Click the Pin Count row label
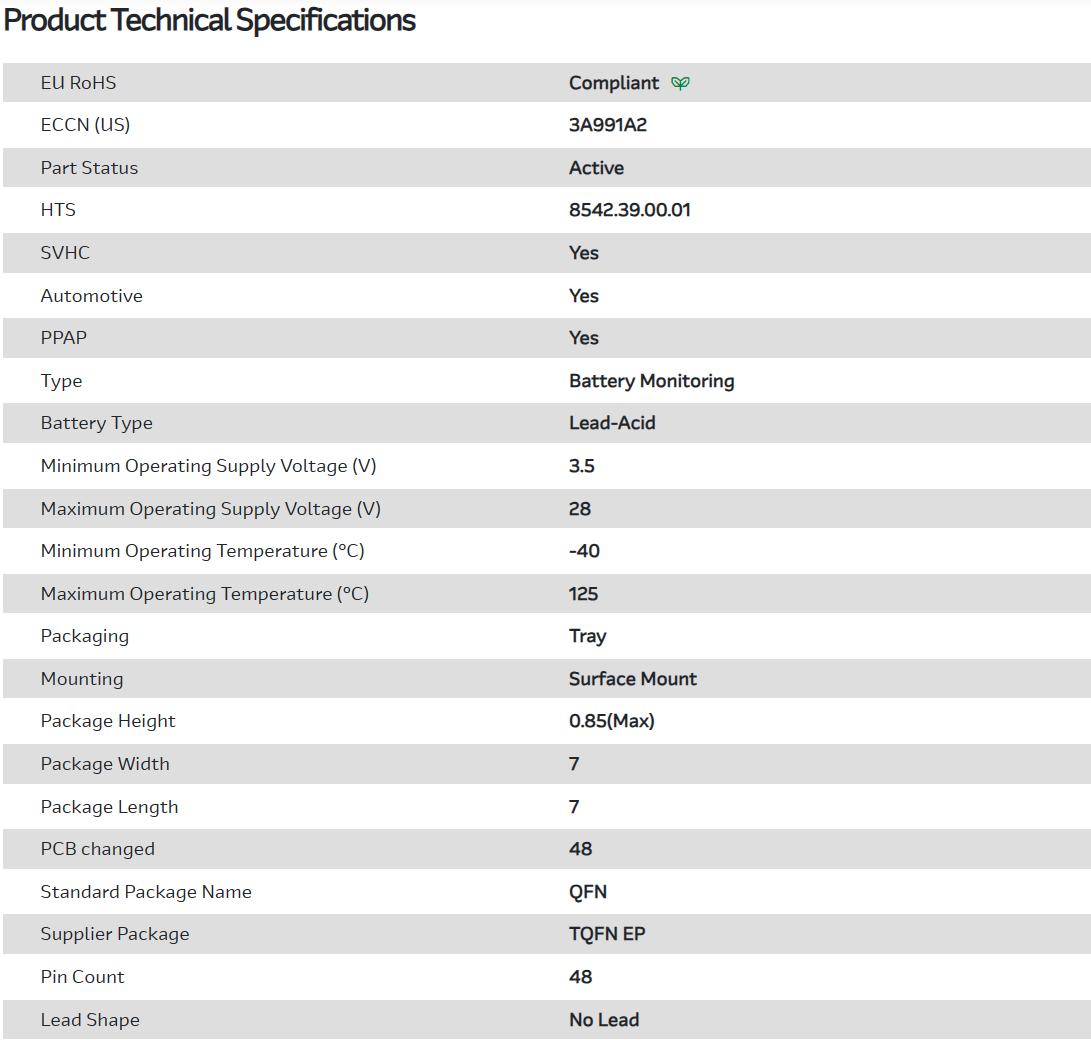Image resolution: width=1091 pixels, height=1040 pixels. 82,977
